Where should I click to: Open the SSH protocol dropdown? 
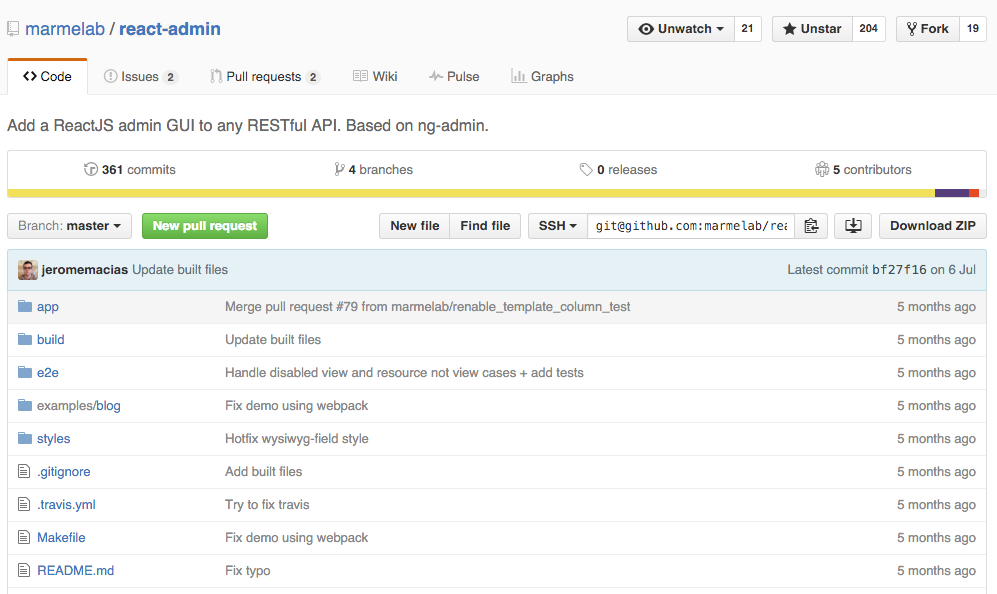[x=558, y=226]
